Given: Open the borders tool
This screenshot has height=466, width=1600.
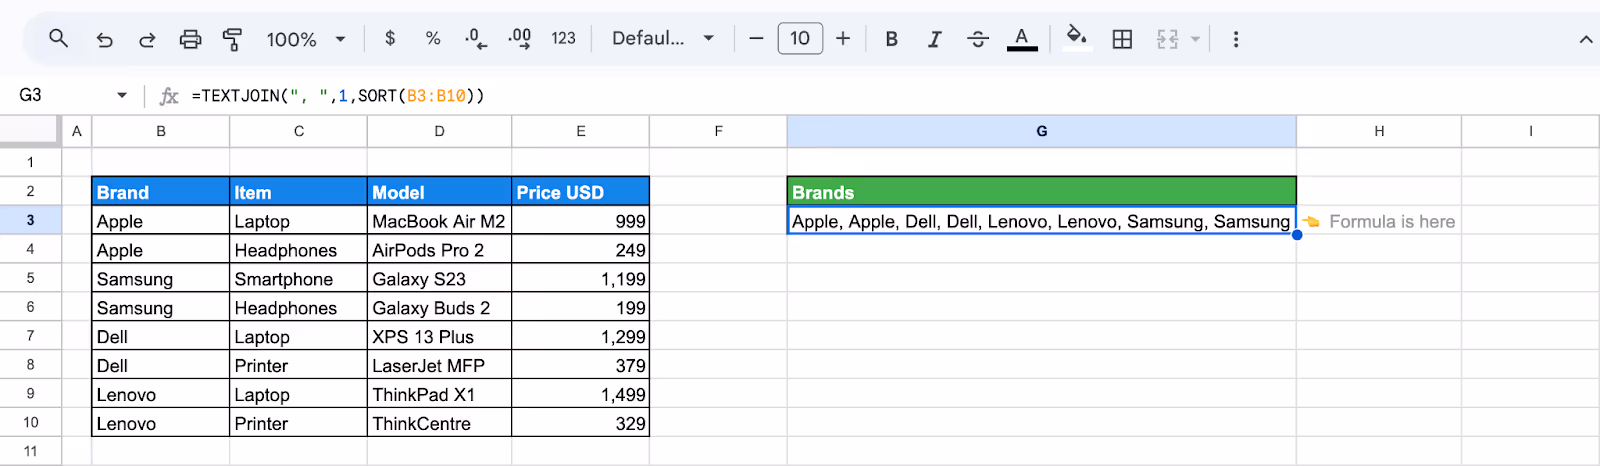Looking at the screenshot, I should pyautogui.click(x=1122, y=38).
